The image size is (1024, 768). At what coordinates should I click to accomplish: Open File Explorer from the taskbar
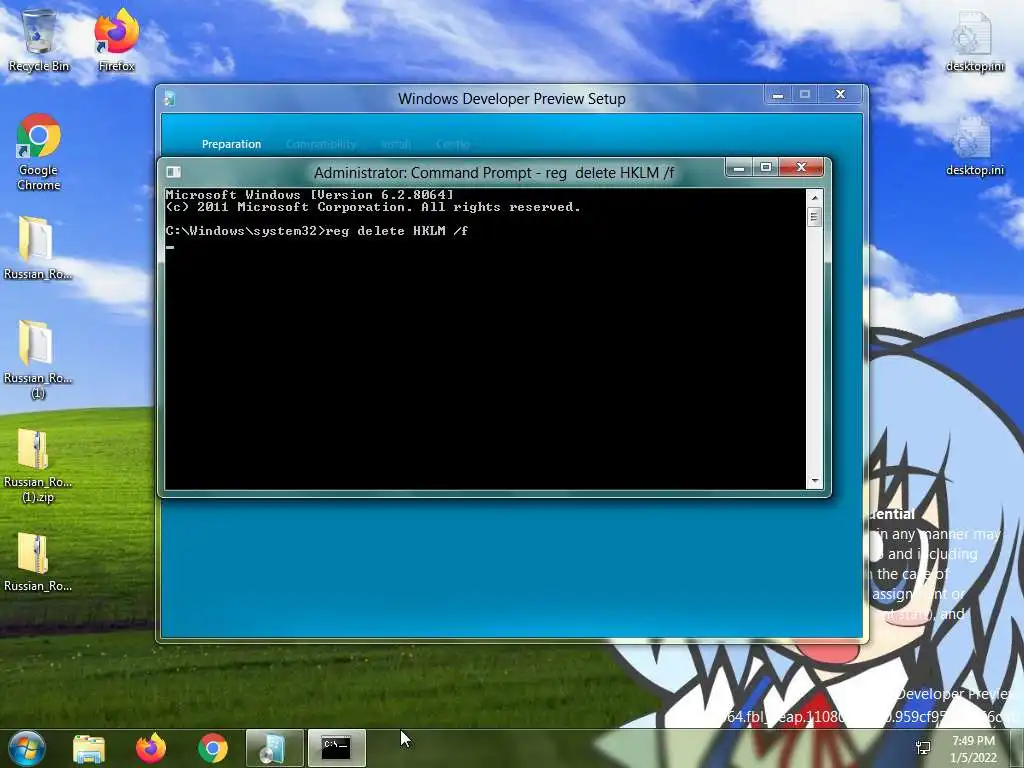click(89, 748)
